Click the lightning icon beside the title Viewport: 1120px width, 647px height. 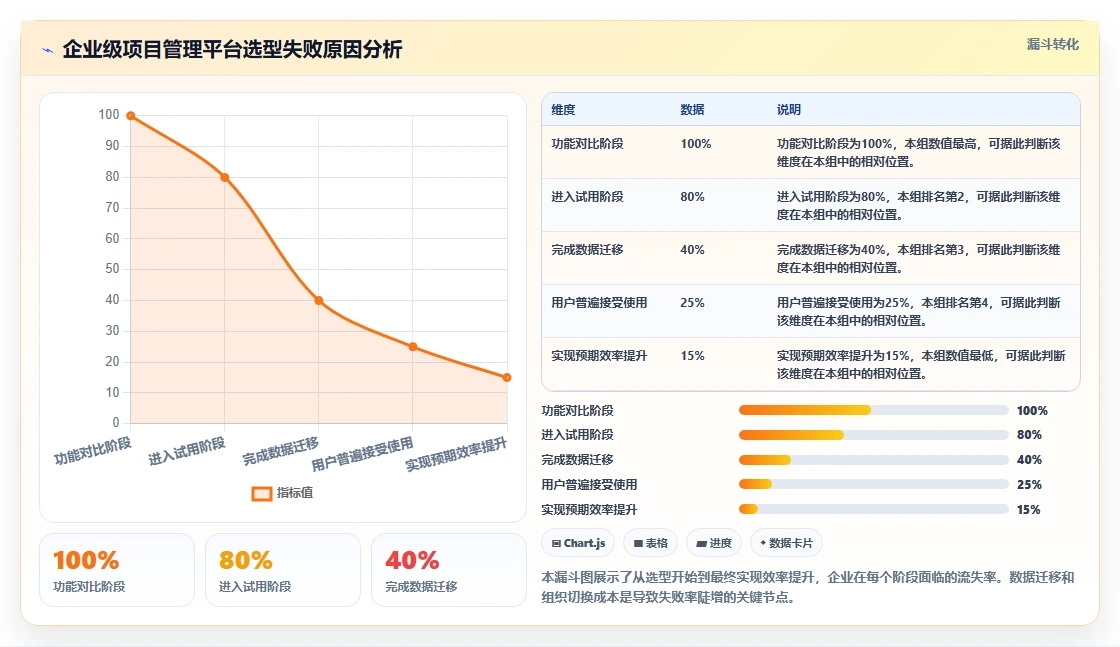tap(48, 50)
